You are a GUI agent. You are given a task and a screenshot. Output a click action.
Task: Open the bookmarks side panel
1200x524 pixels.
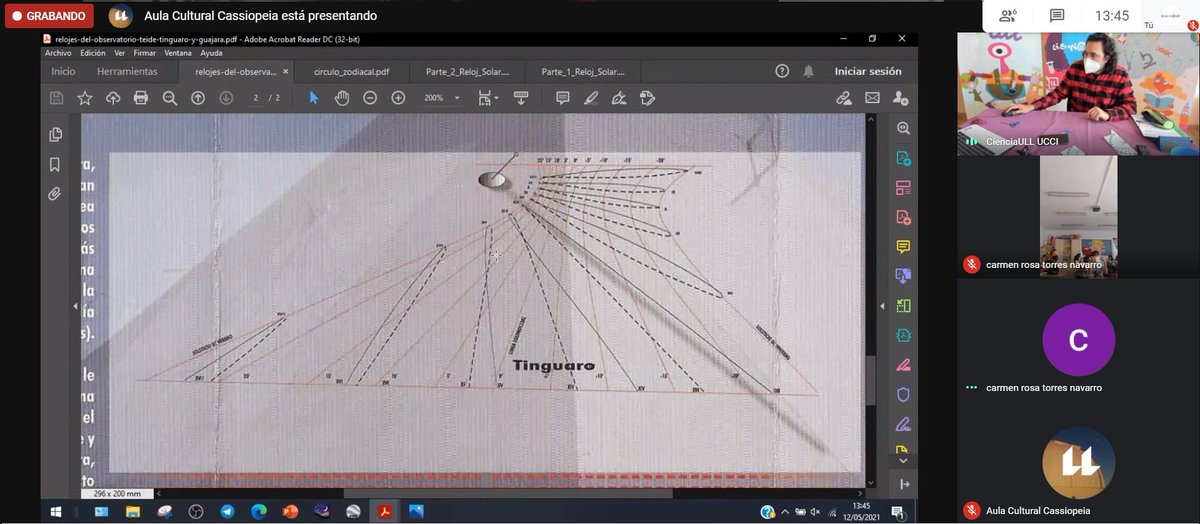point(55,164)
